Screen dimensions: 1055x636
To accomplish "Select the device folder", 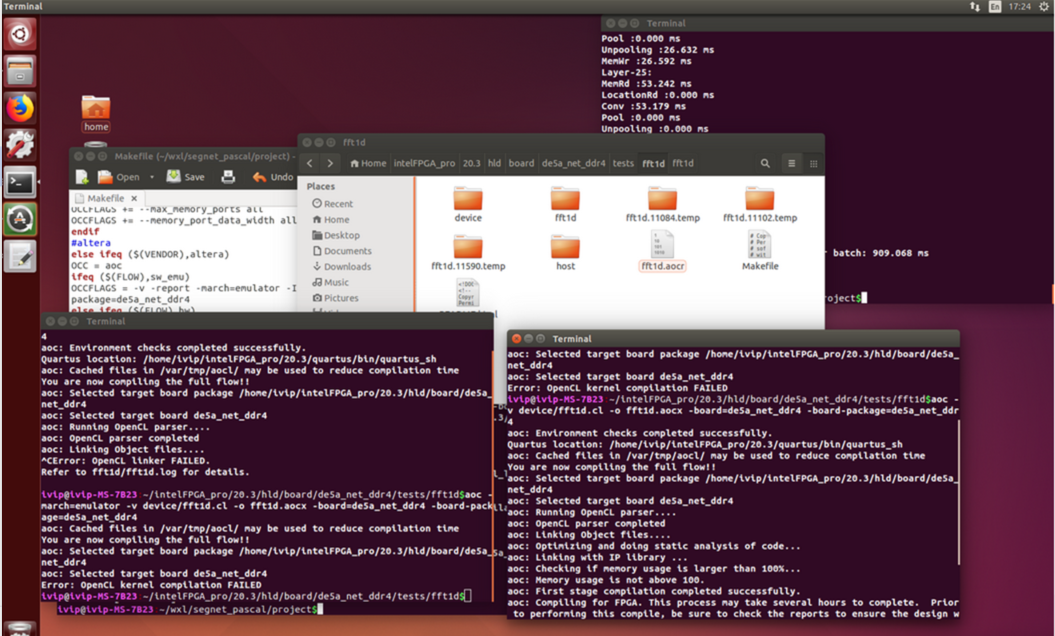I will 468,204.
